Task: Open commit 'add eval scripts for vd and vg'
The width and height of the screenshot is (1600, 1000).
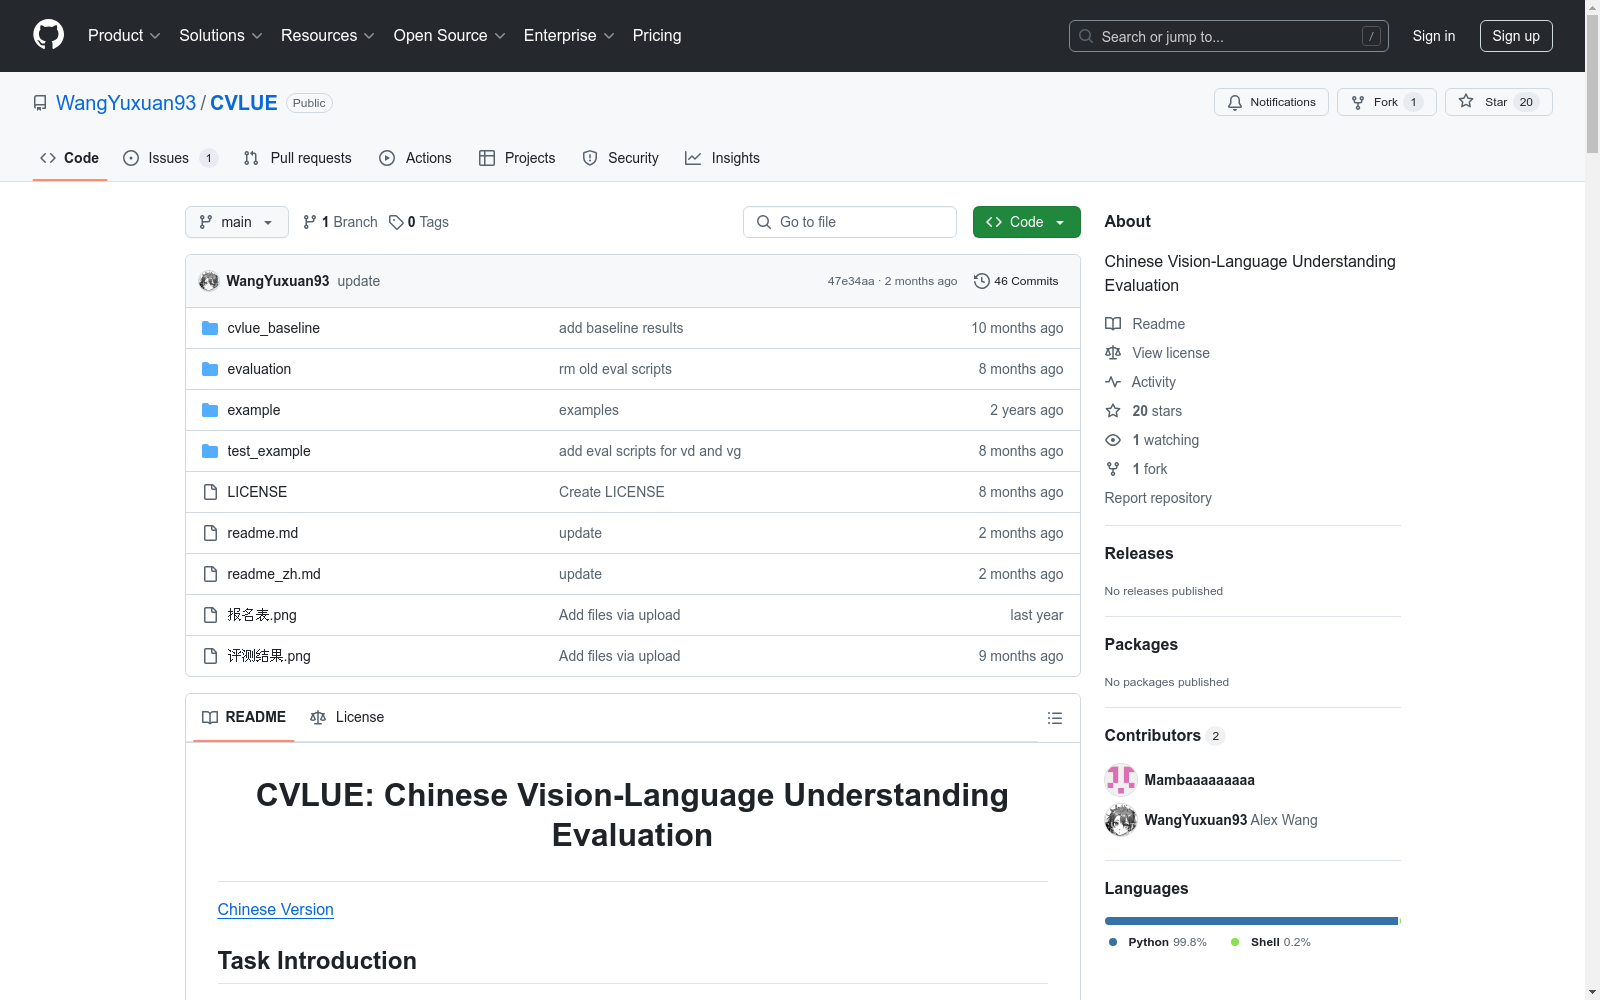Action: pos(650,451)
